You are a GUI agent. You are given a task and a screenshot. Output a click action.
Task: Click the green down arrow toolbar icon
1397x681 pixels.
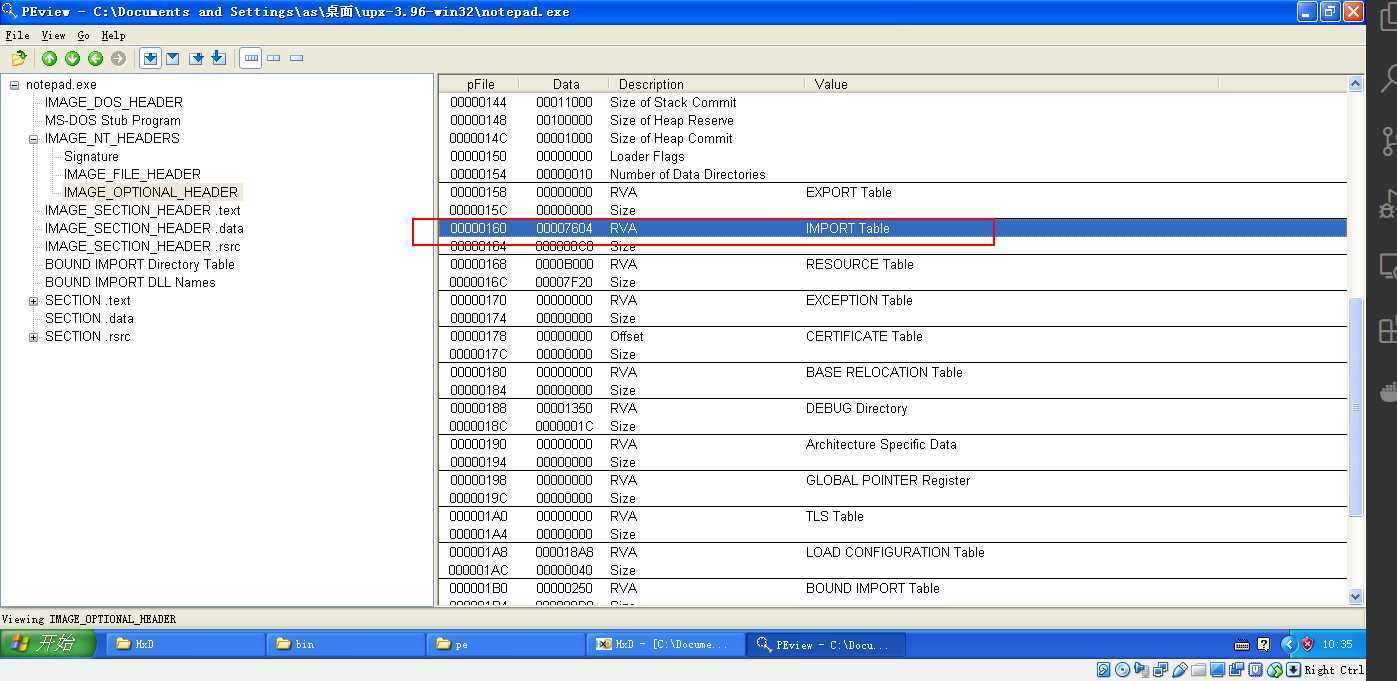(72, 58)
